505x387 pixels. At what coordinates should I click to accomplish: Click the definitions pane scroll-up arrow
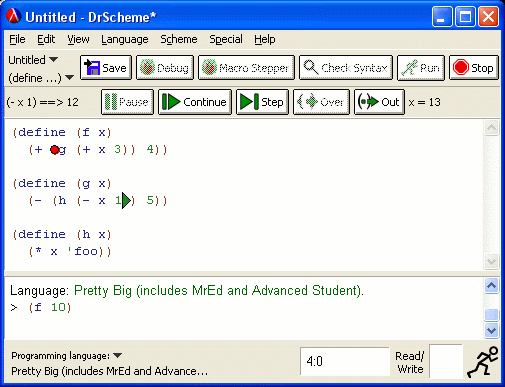[x=491, y=128]
